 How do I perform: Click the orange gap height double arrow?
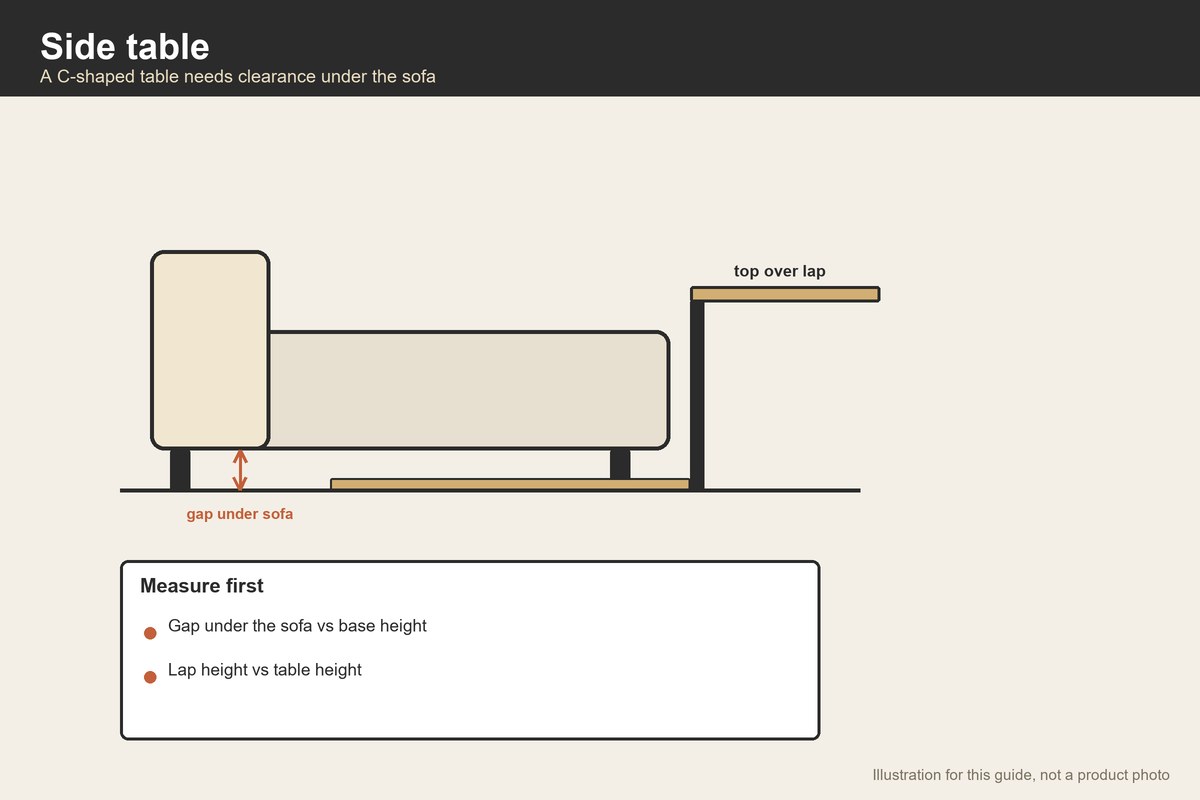[x=240, y=470]
